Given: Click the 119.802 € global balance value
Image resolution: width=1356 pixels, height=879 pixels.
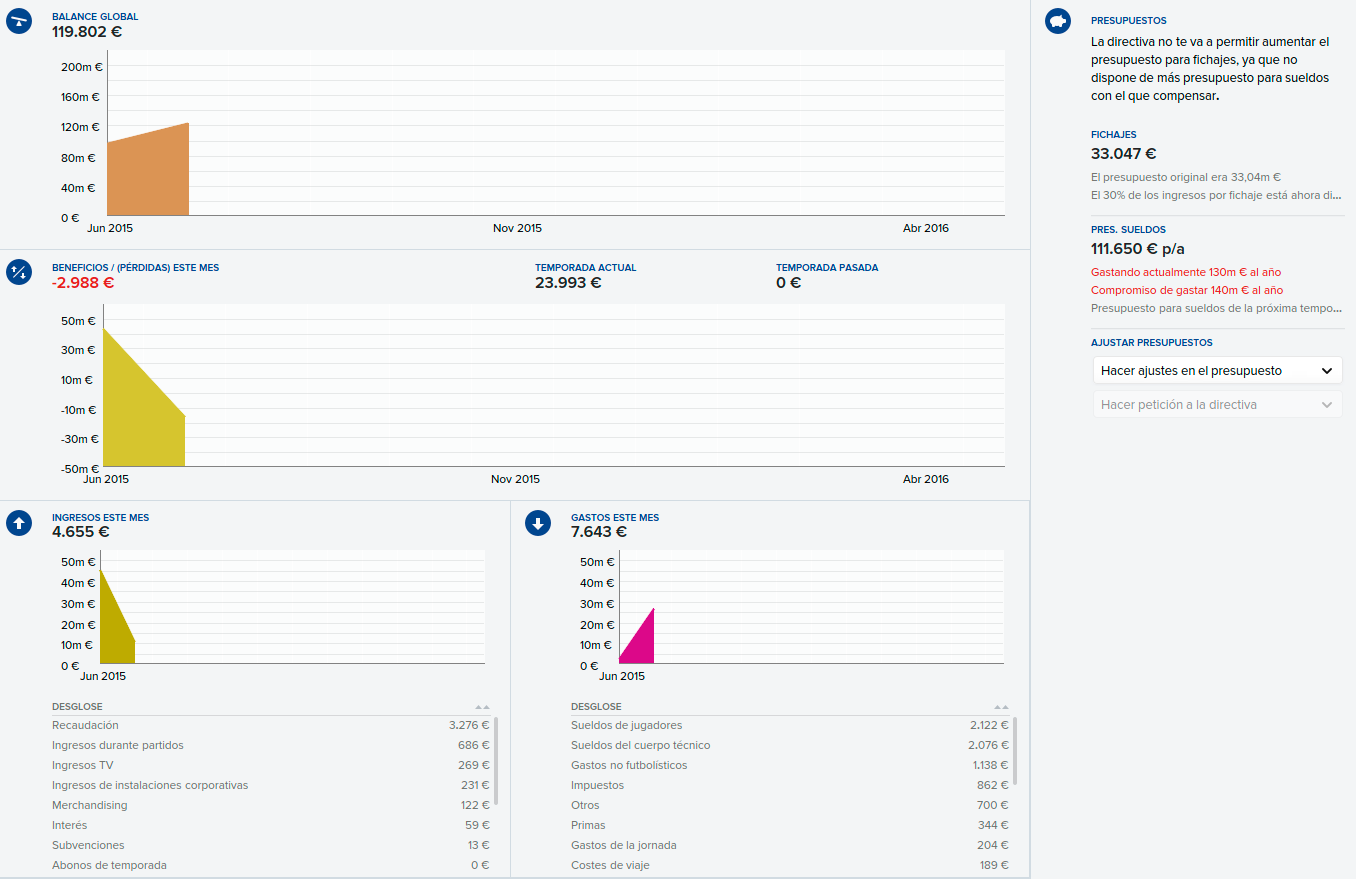Looking at the screenshot, I should coord(87,31).
